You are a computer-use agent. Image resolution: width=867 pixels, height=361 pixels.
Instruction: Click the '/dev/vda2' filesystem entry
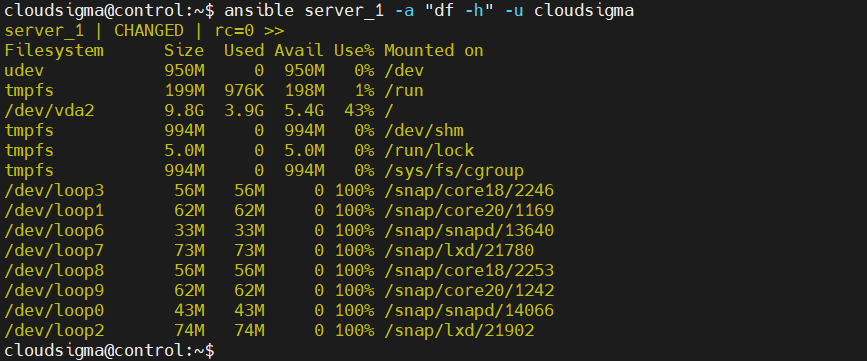[49, 111]
